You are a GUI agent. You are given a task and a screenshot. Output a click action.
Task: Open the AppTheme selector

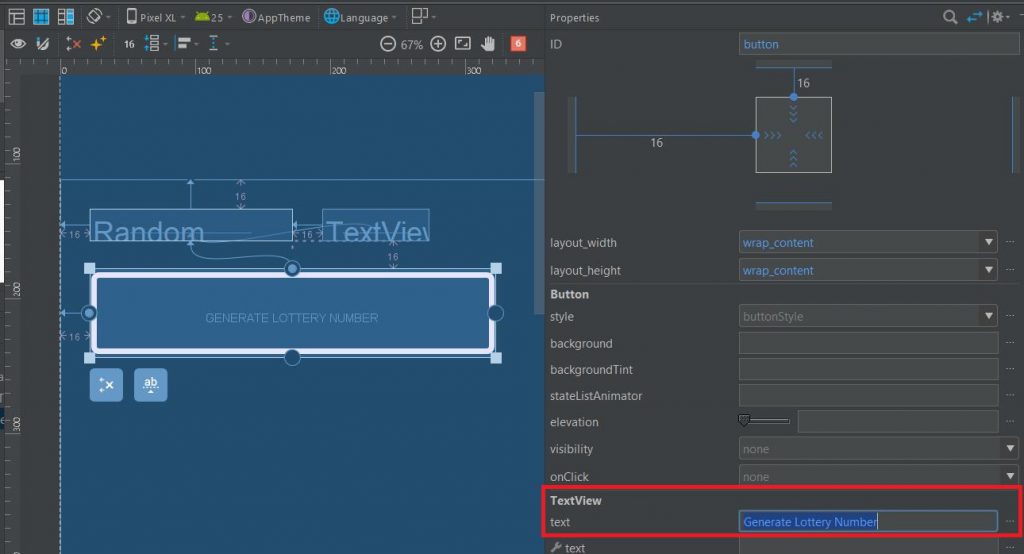coord(277,17)
